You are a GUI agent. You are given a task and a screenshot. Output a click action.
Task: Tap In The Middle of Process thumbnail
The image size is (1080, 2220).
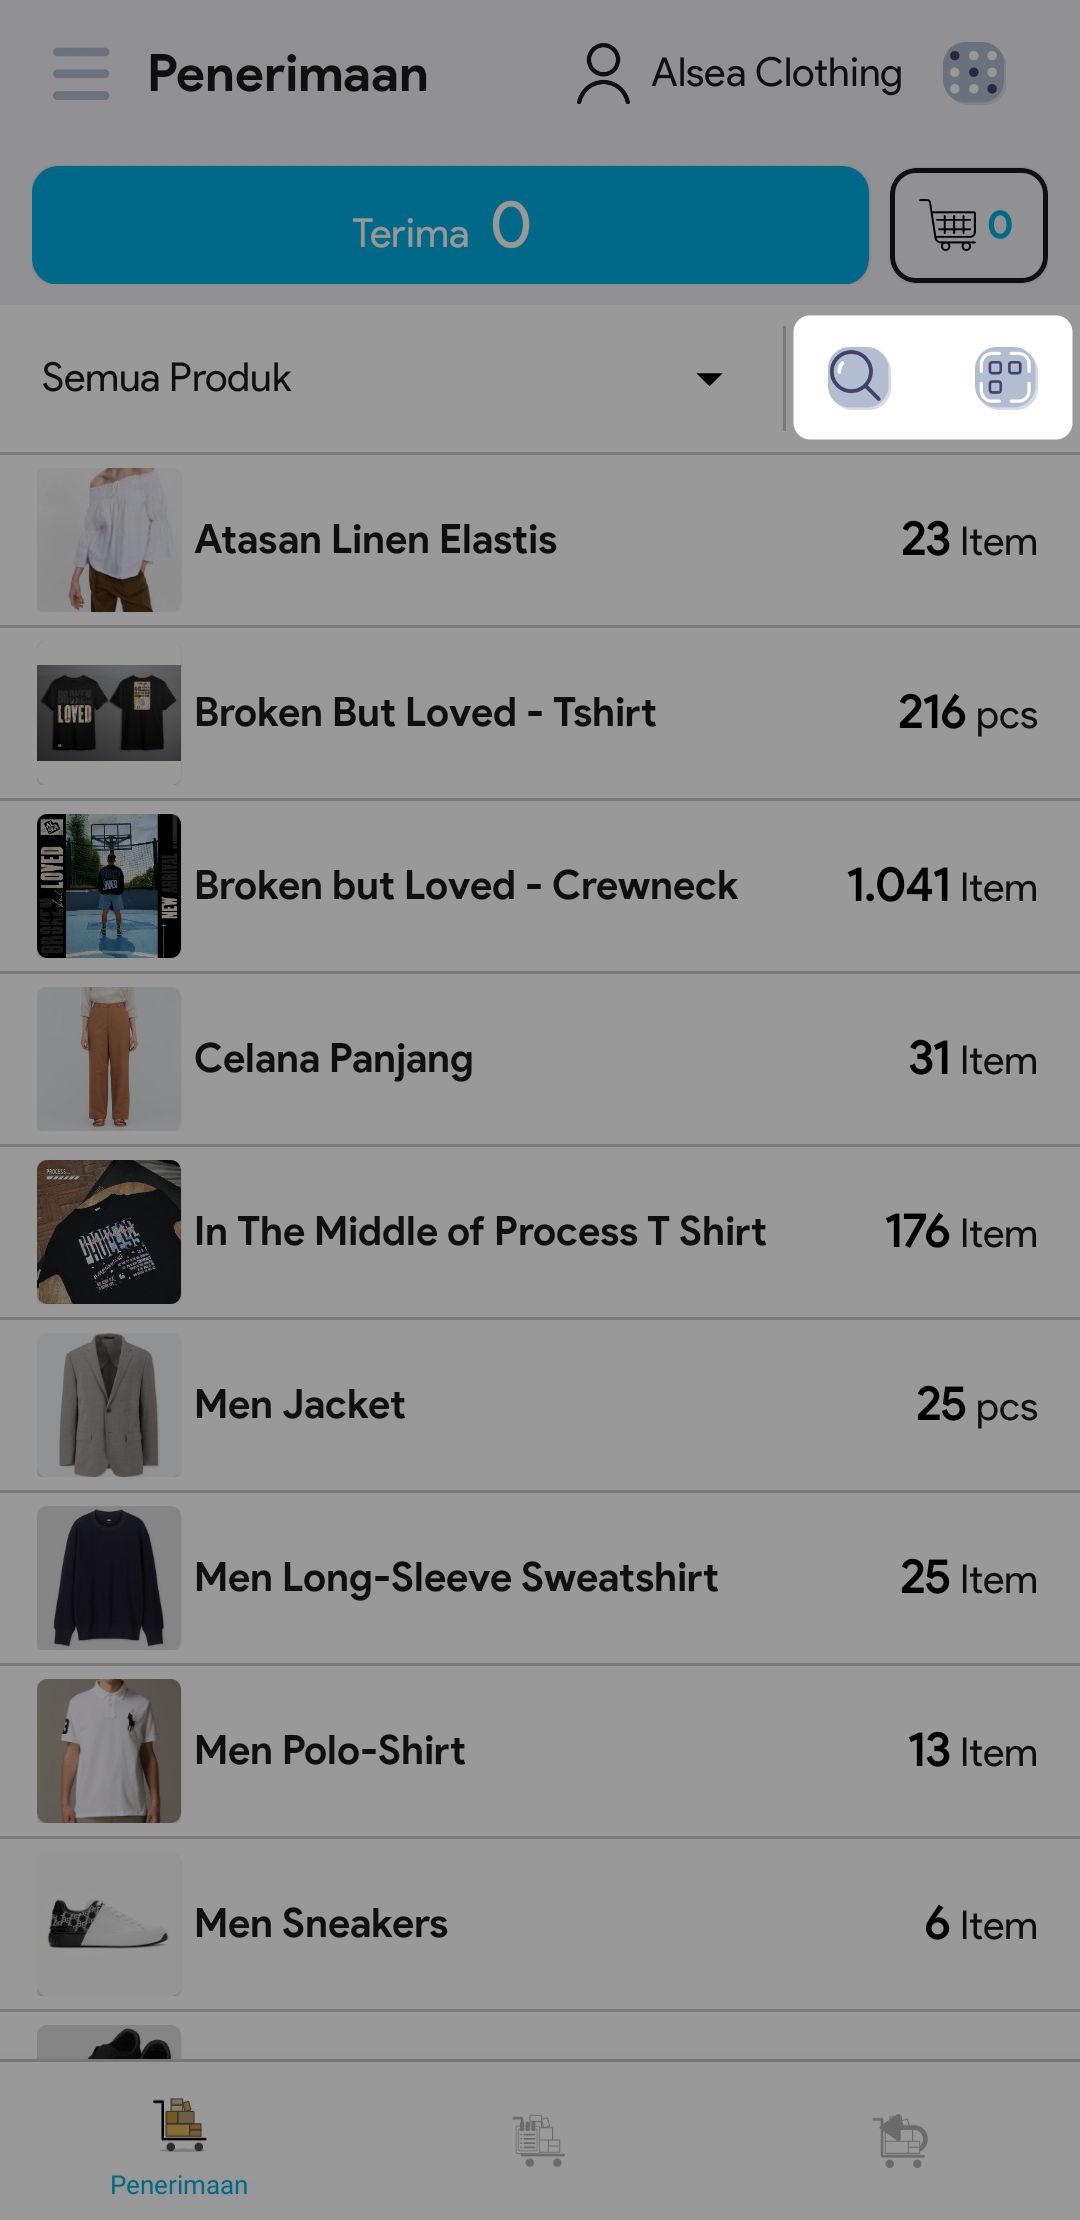coord(109,1232)
